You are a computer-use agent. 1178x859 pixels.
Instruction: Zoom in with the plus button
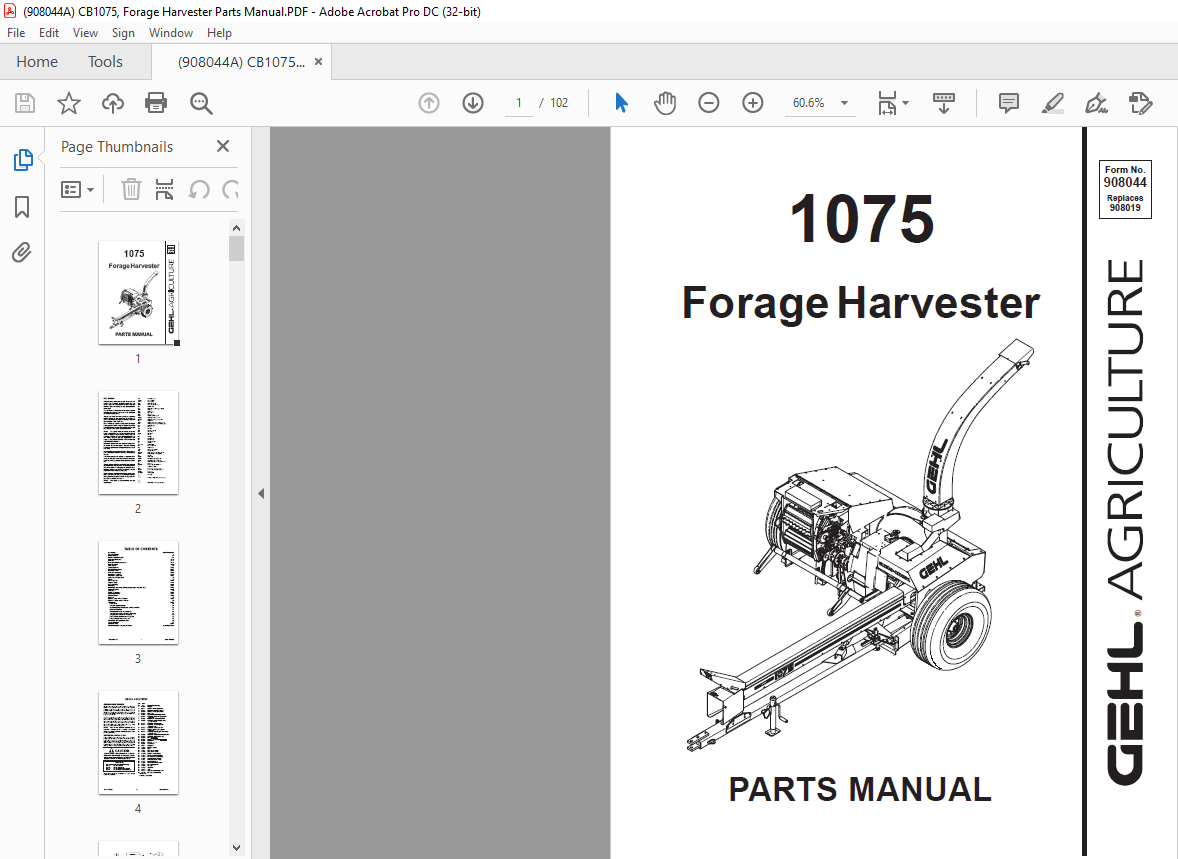tap(752, 103)
